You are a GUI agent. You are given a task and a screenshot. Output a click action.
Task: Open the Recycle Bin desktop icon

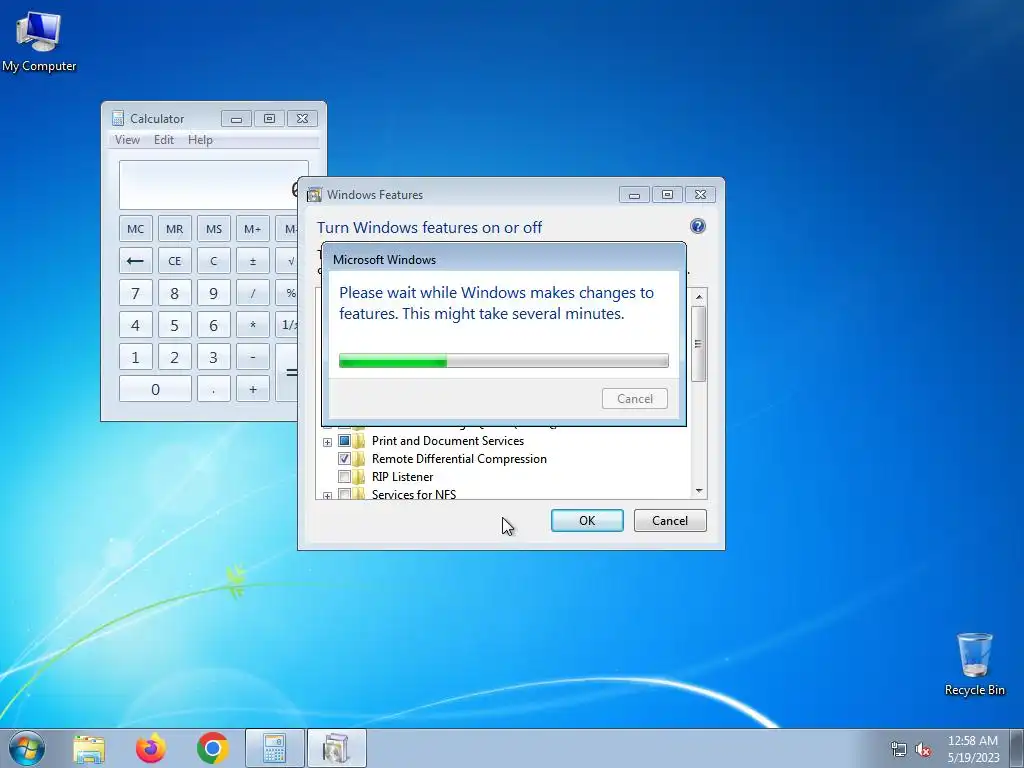(974, 664)
